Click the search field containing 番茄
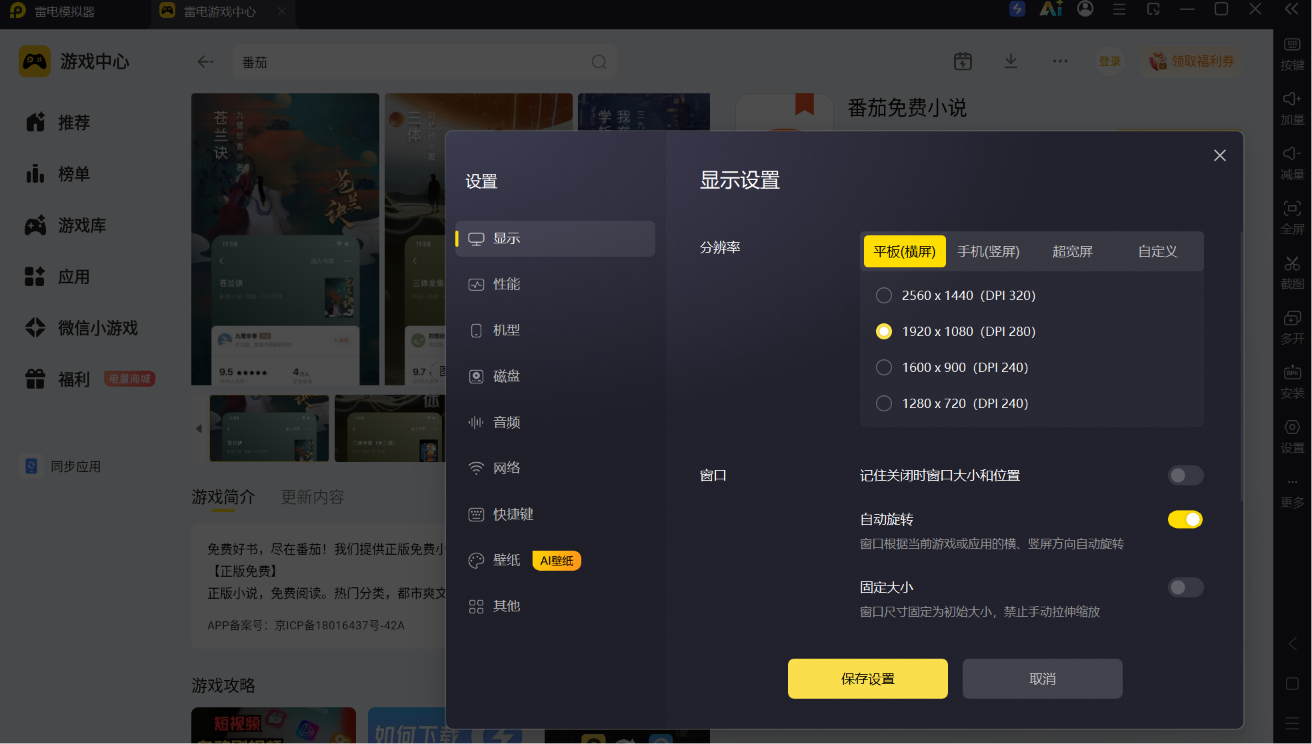Viewport: 1312px width, 744px height. pos(425,62)
